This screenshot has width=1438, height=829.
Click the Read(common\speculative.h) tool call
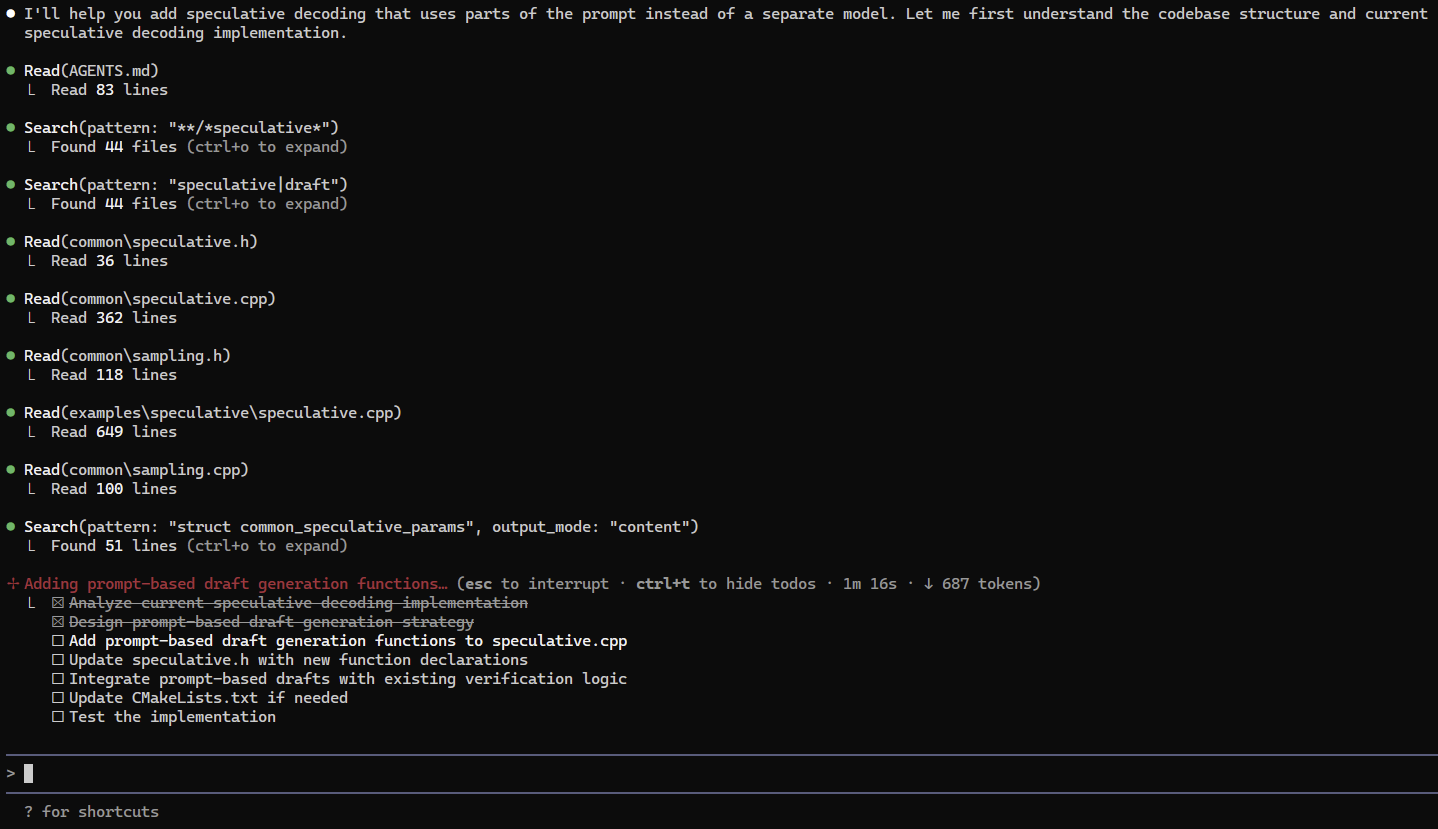[x=141, y=242]
